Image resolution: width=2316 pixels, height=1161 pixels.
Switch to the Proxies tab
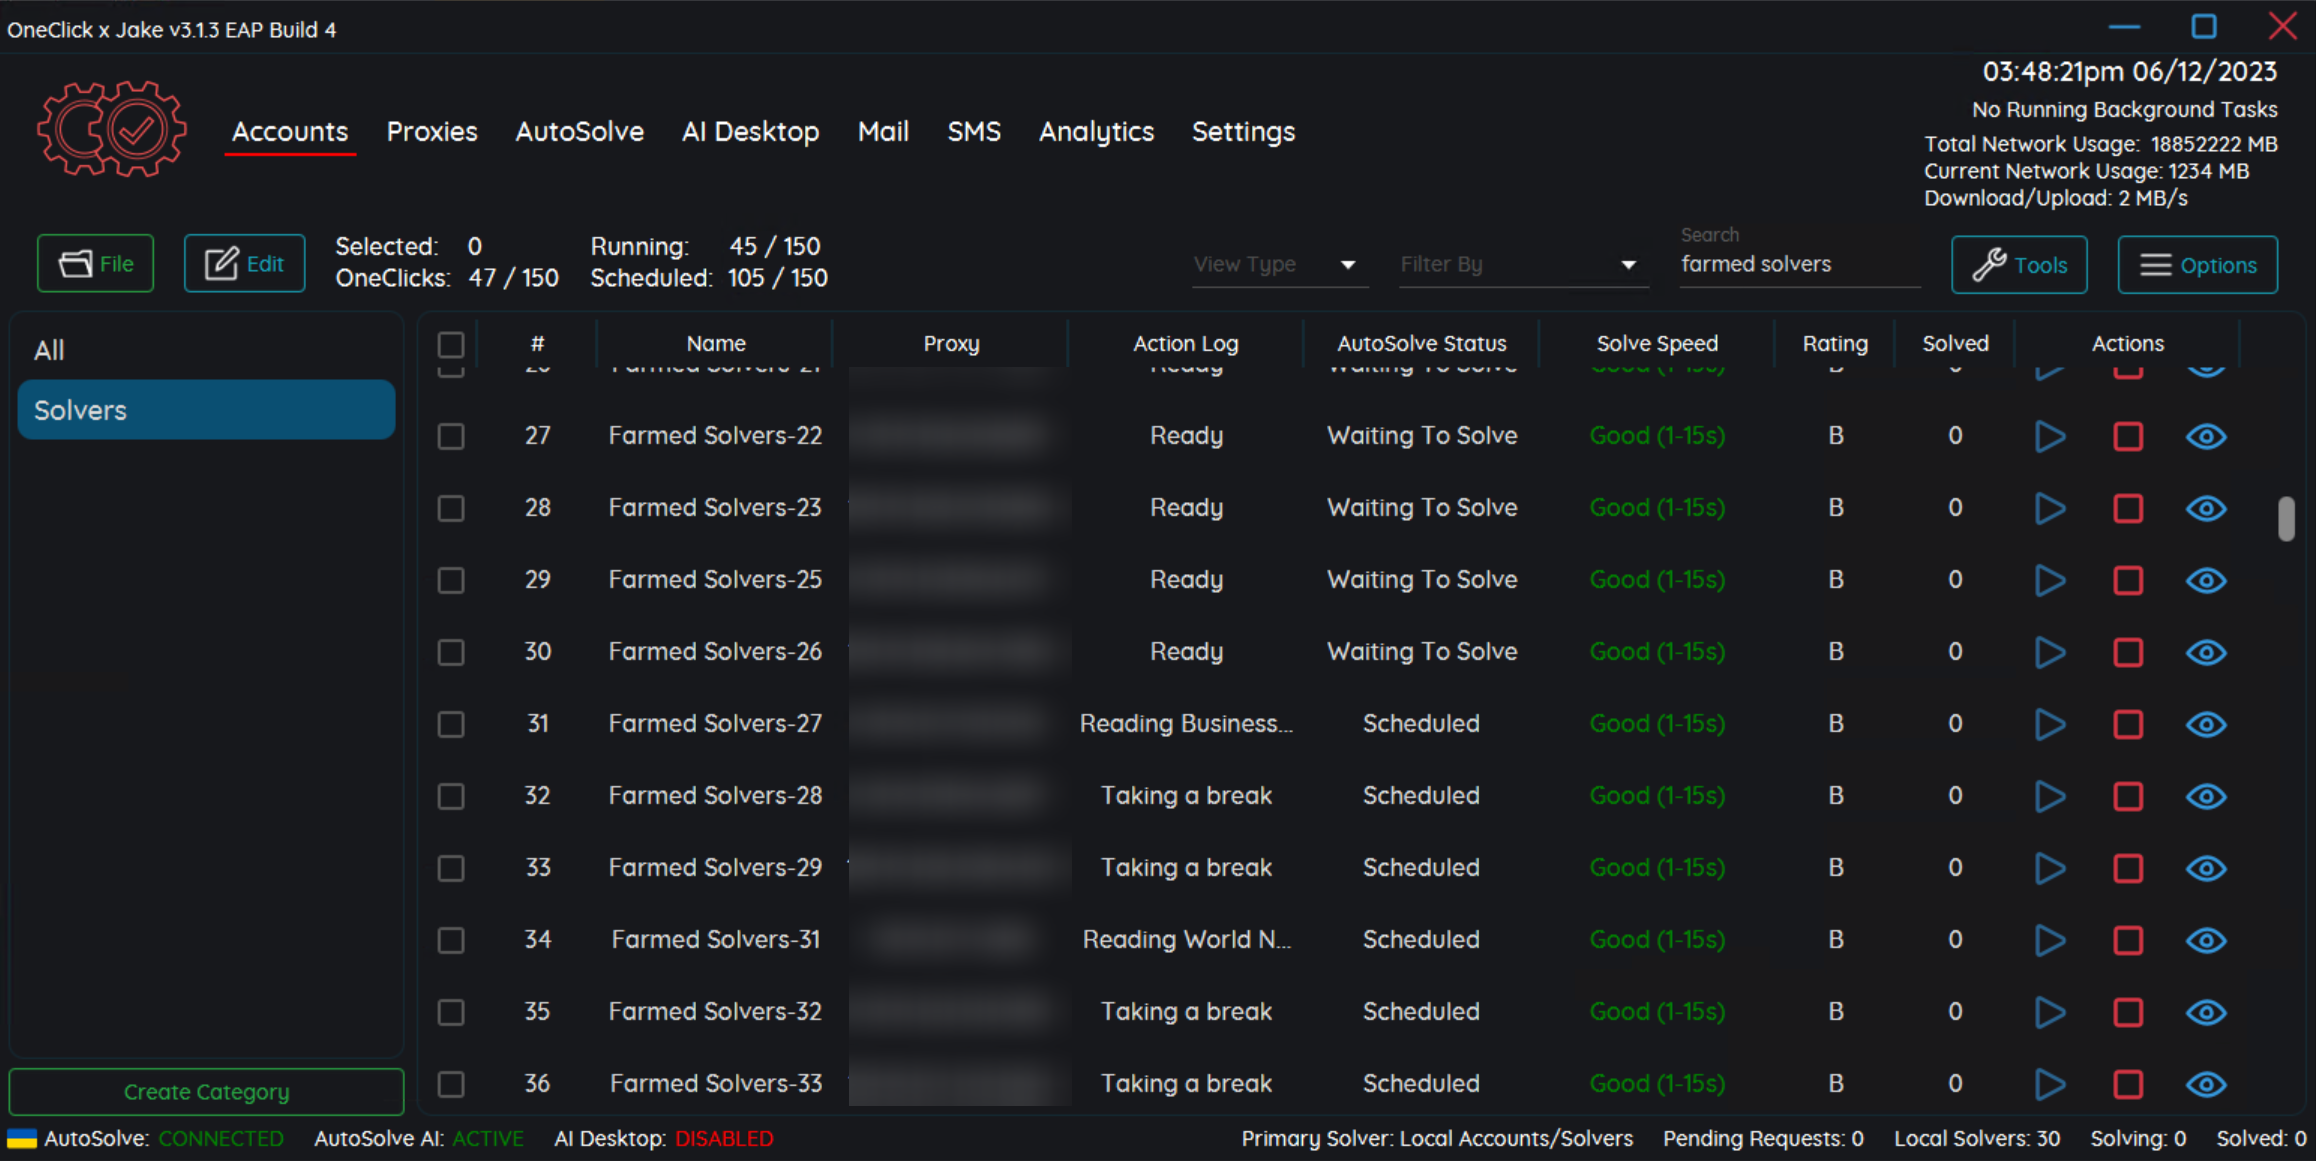pyautogui.click(x=432, y=132)
